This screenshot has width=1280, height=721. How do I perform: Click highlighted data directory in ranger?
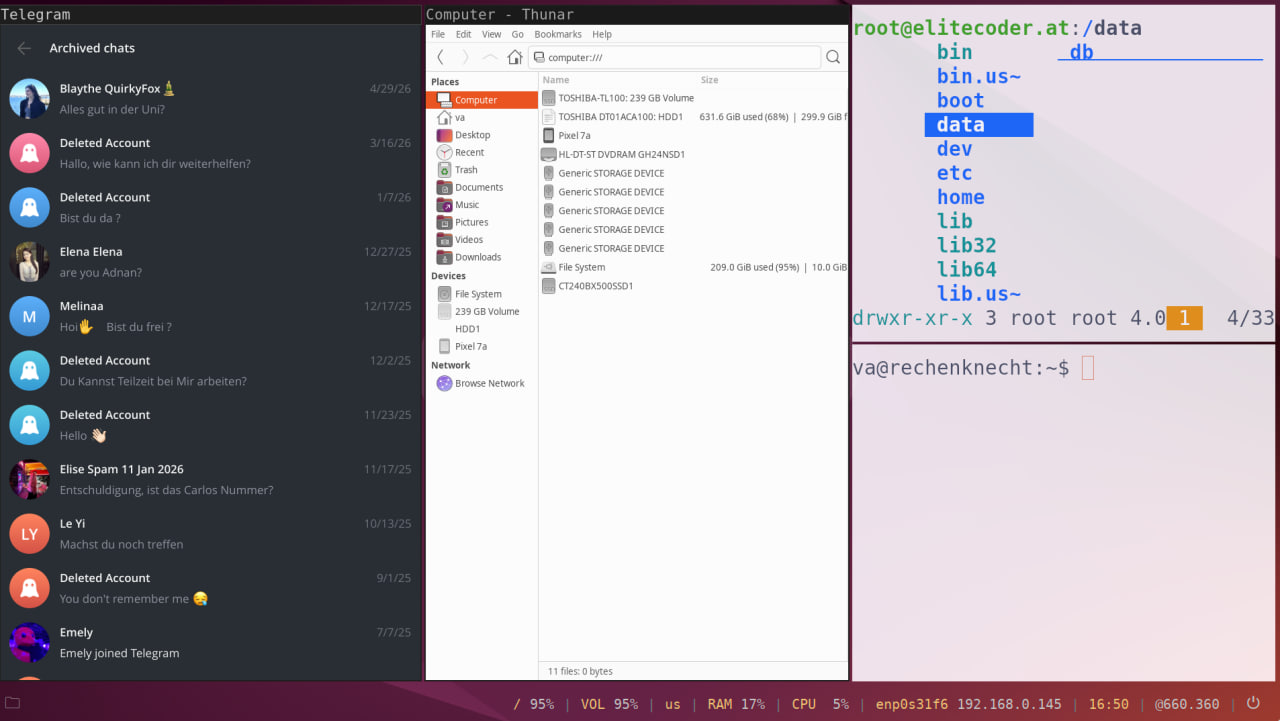point(979,125)
